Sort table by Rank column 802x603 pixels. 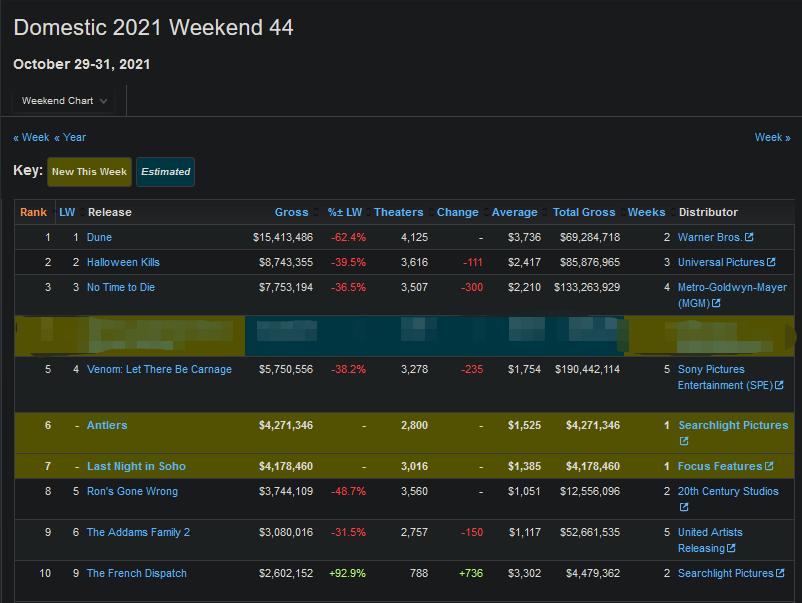tap(33, 212)
